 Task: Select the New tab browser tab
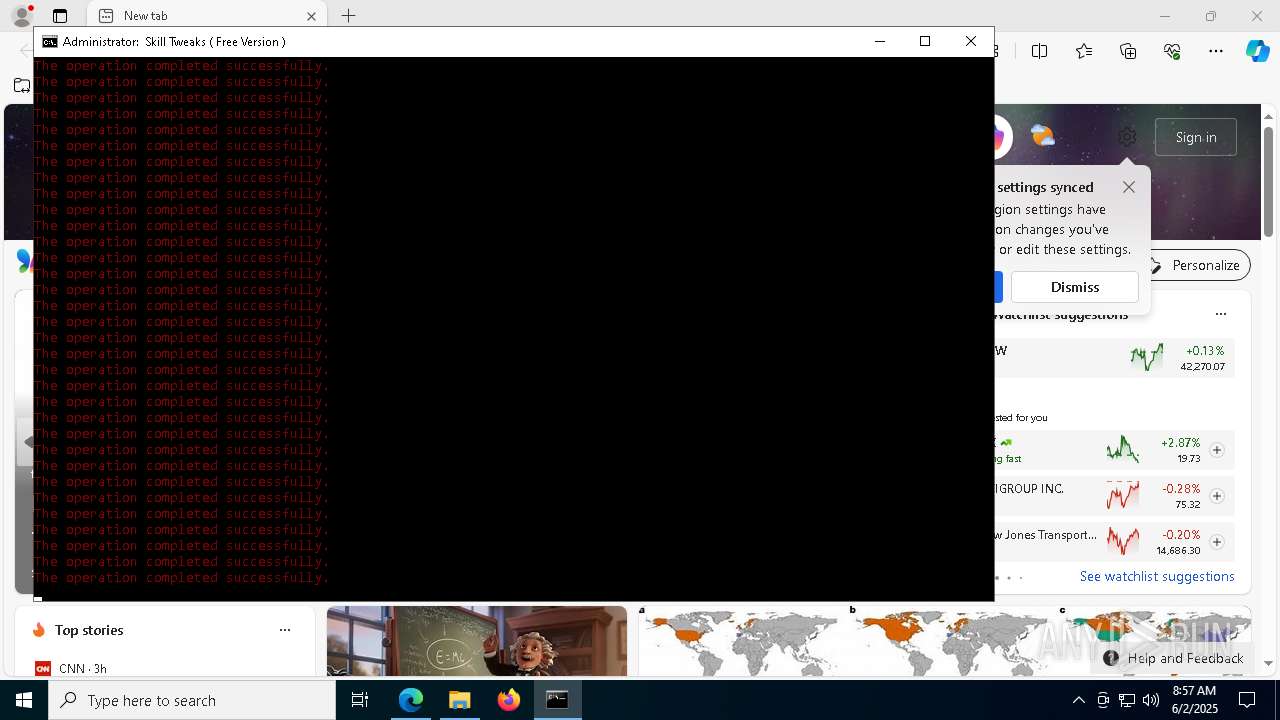[x=207, y=16]
